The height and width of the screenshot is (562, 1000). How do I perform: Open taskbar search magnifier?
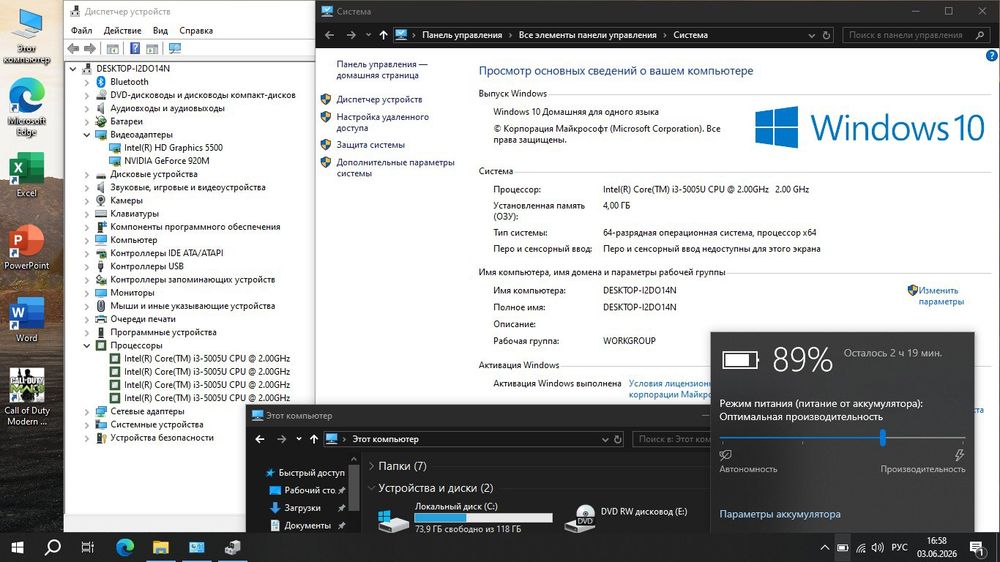[53, 547]
